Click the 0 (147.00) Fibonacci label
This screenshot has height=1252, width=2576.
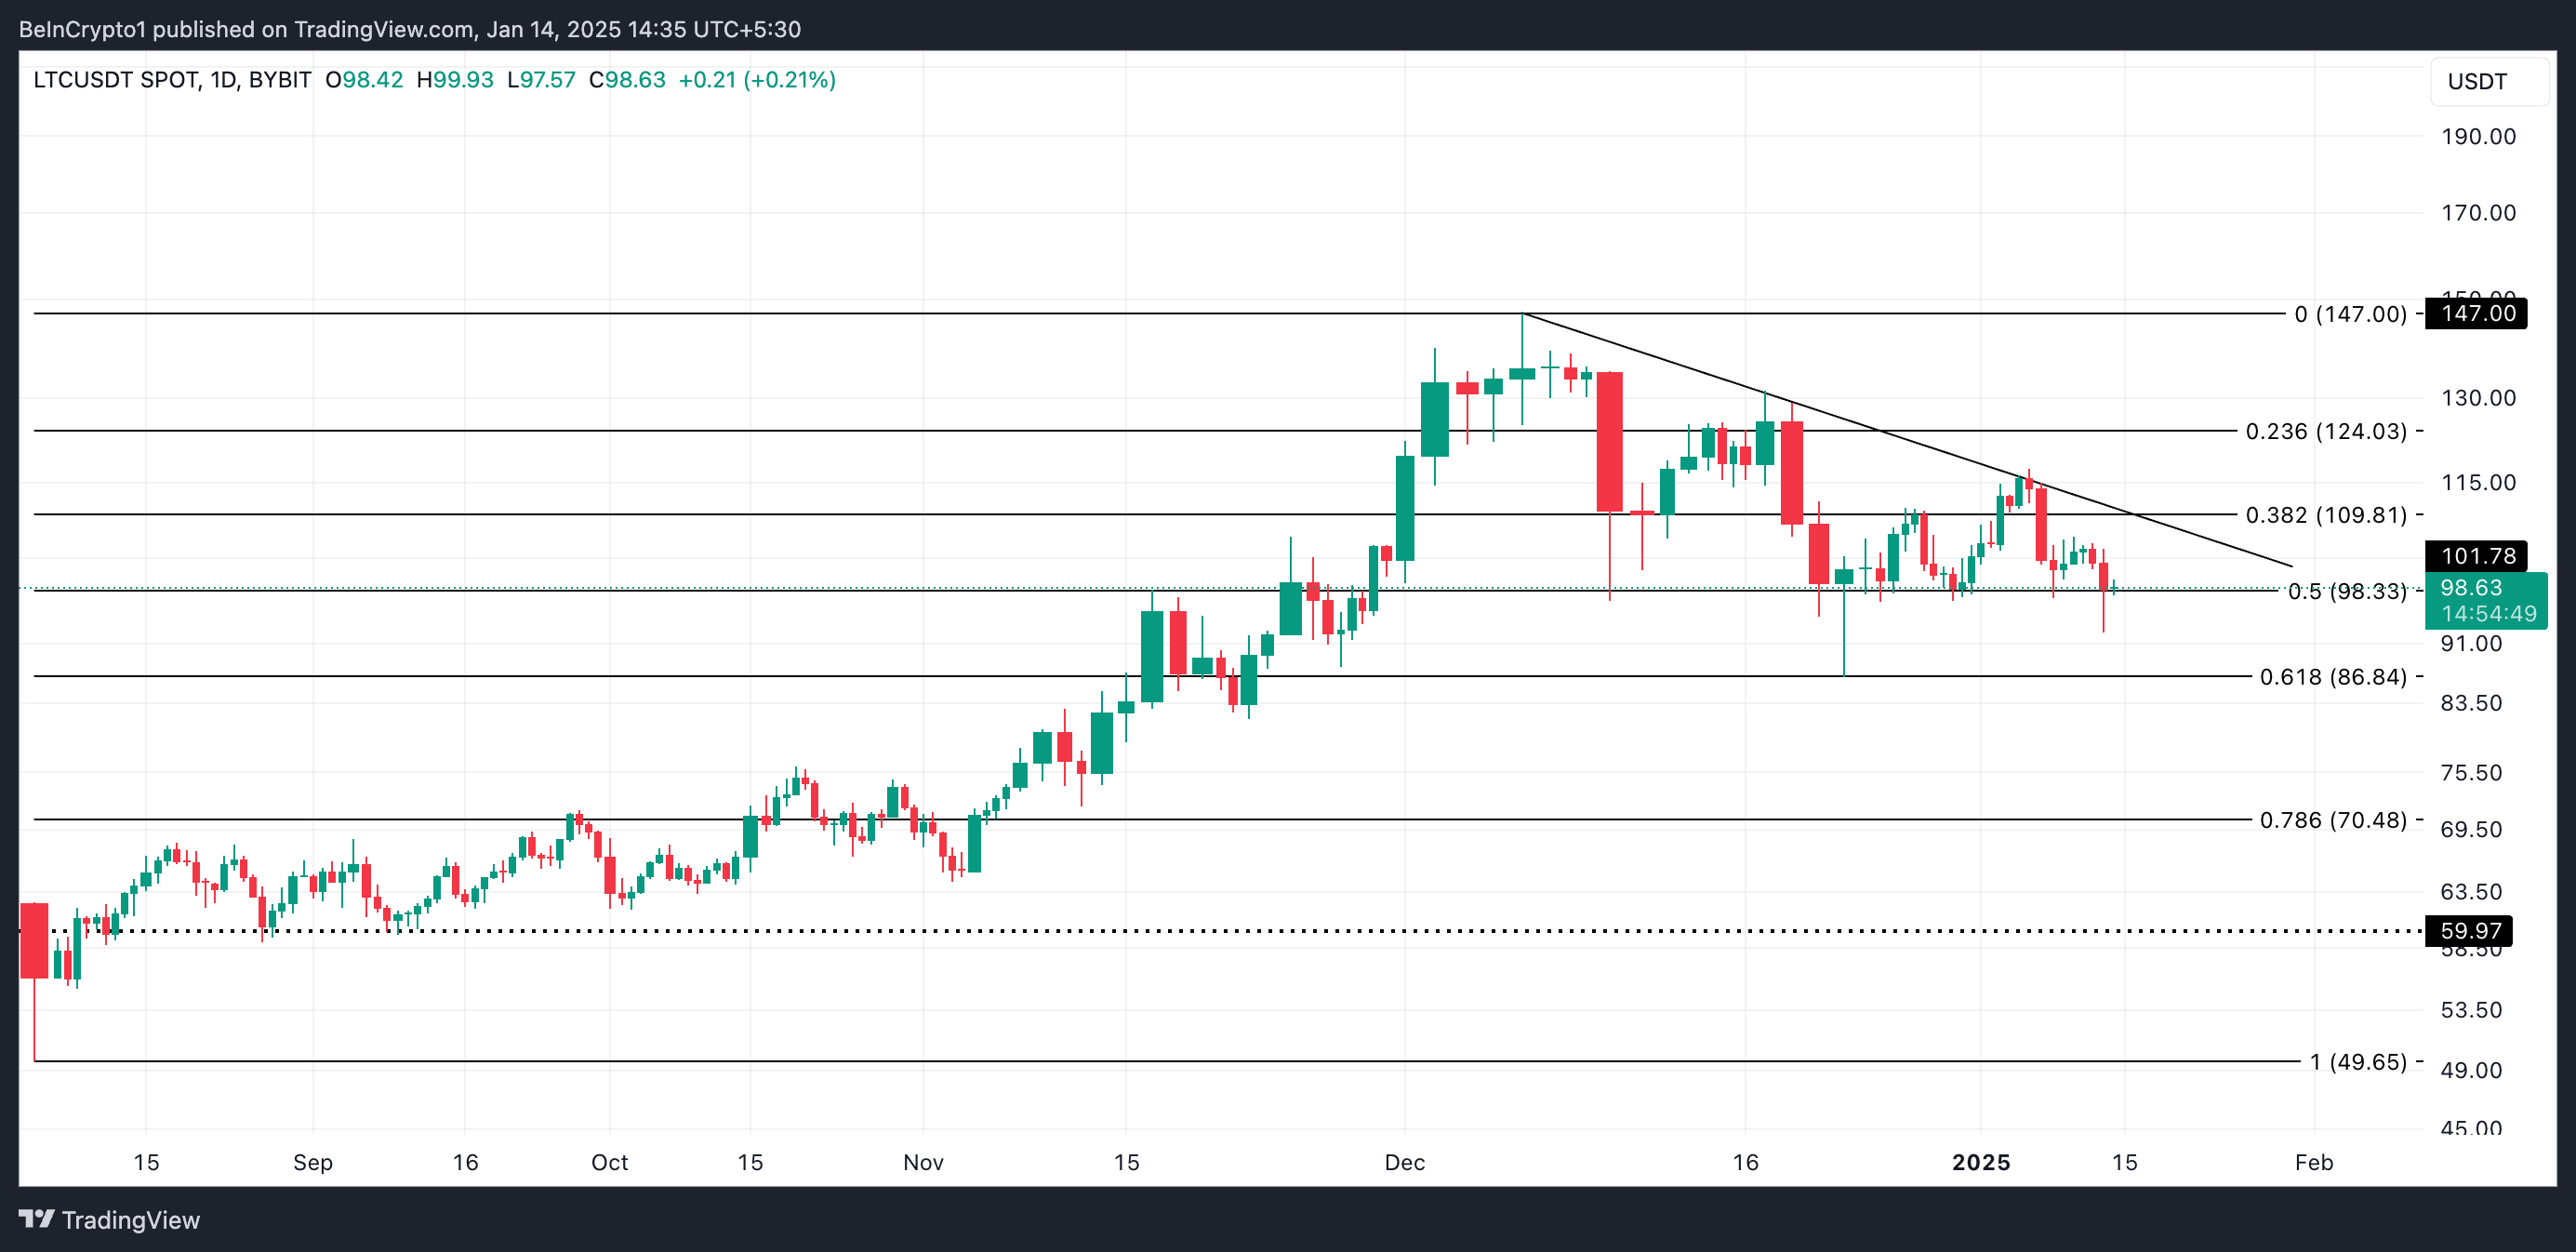tap(2350, 314)
